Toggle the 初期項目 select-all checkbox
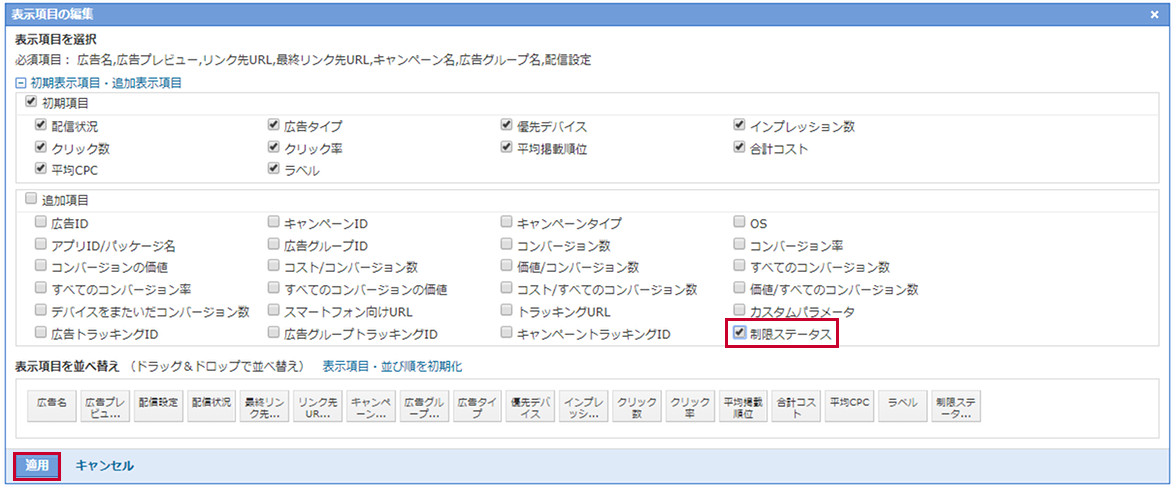The height and width of the screenshot is (490, 1176). pyautogui.click(x=31, y=102)
